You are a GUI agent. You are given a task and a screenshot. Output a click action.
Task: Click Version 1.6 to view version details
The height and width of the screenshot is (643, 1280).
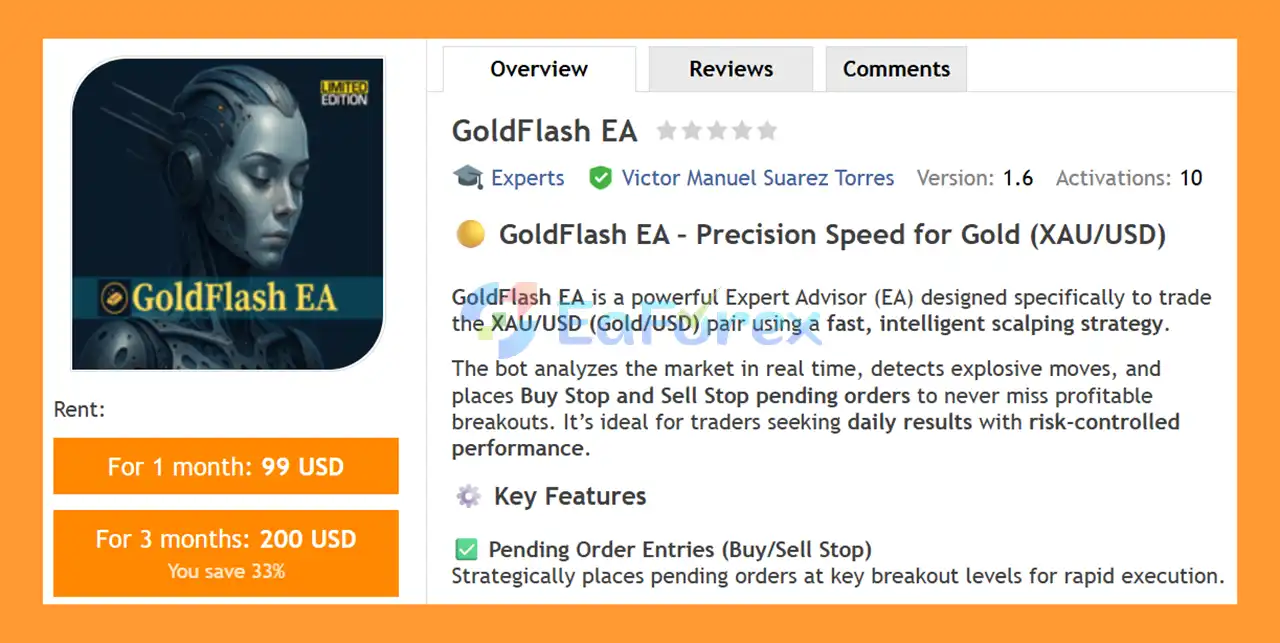pyautogui.click(x=1017, y=177)
